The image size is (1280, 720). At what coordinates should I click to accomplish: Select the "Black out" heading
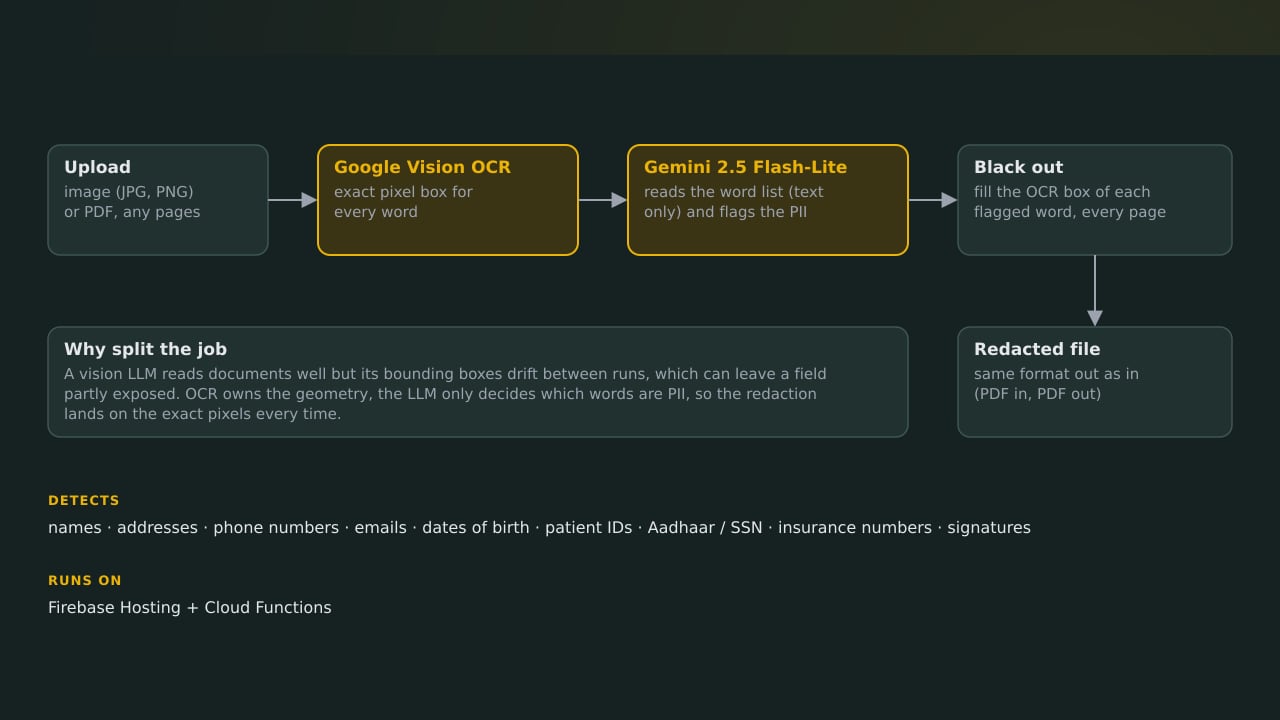click(1018, 168)
